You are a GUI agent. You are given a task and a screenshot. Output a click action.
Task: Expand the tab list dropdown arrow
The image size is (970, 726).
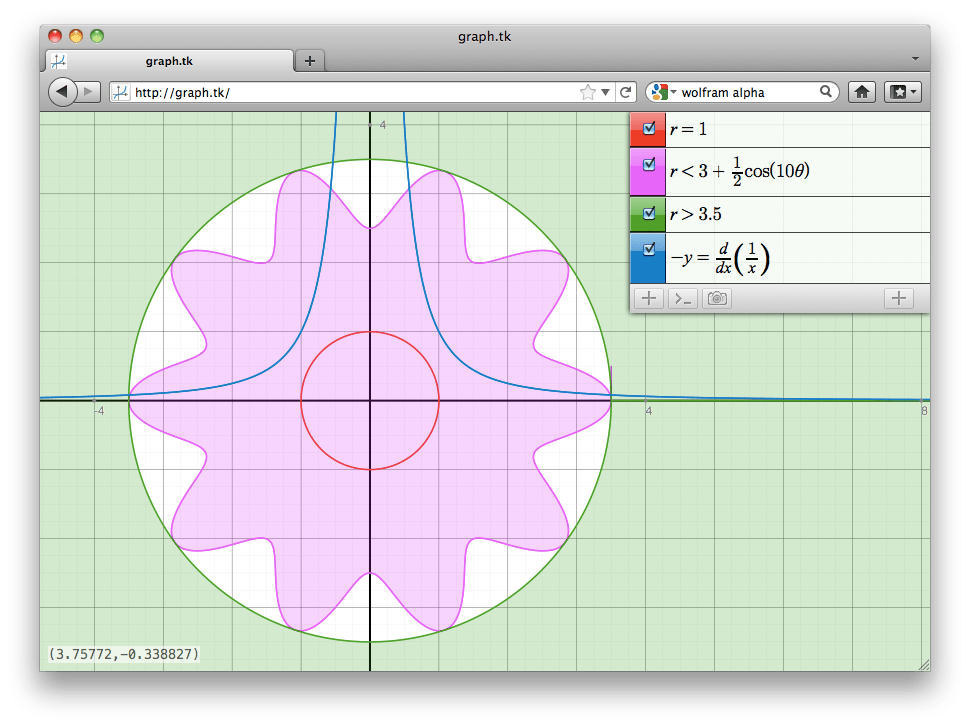[915, 59]
